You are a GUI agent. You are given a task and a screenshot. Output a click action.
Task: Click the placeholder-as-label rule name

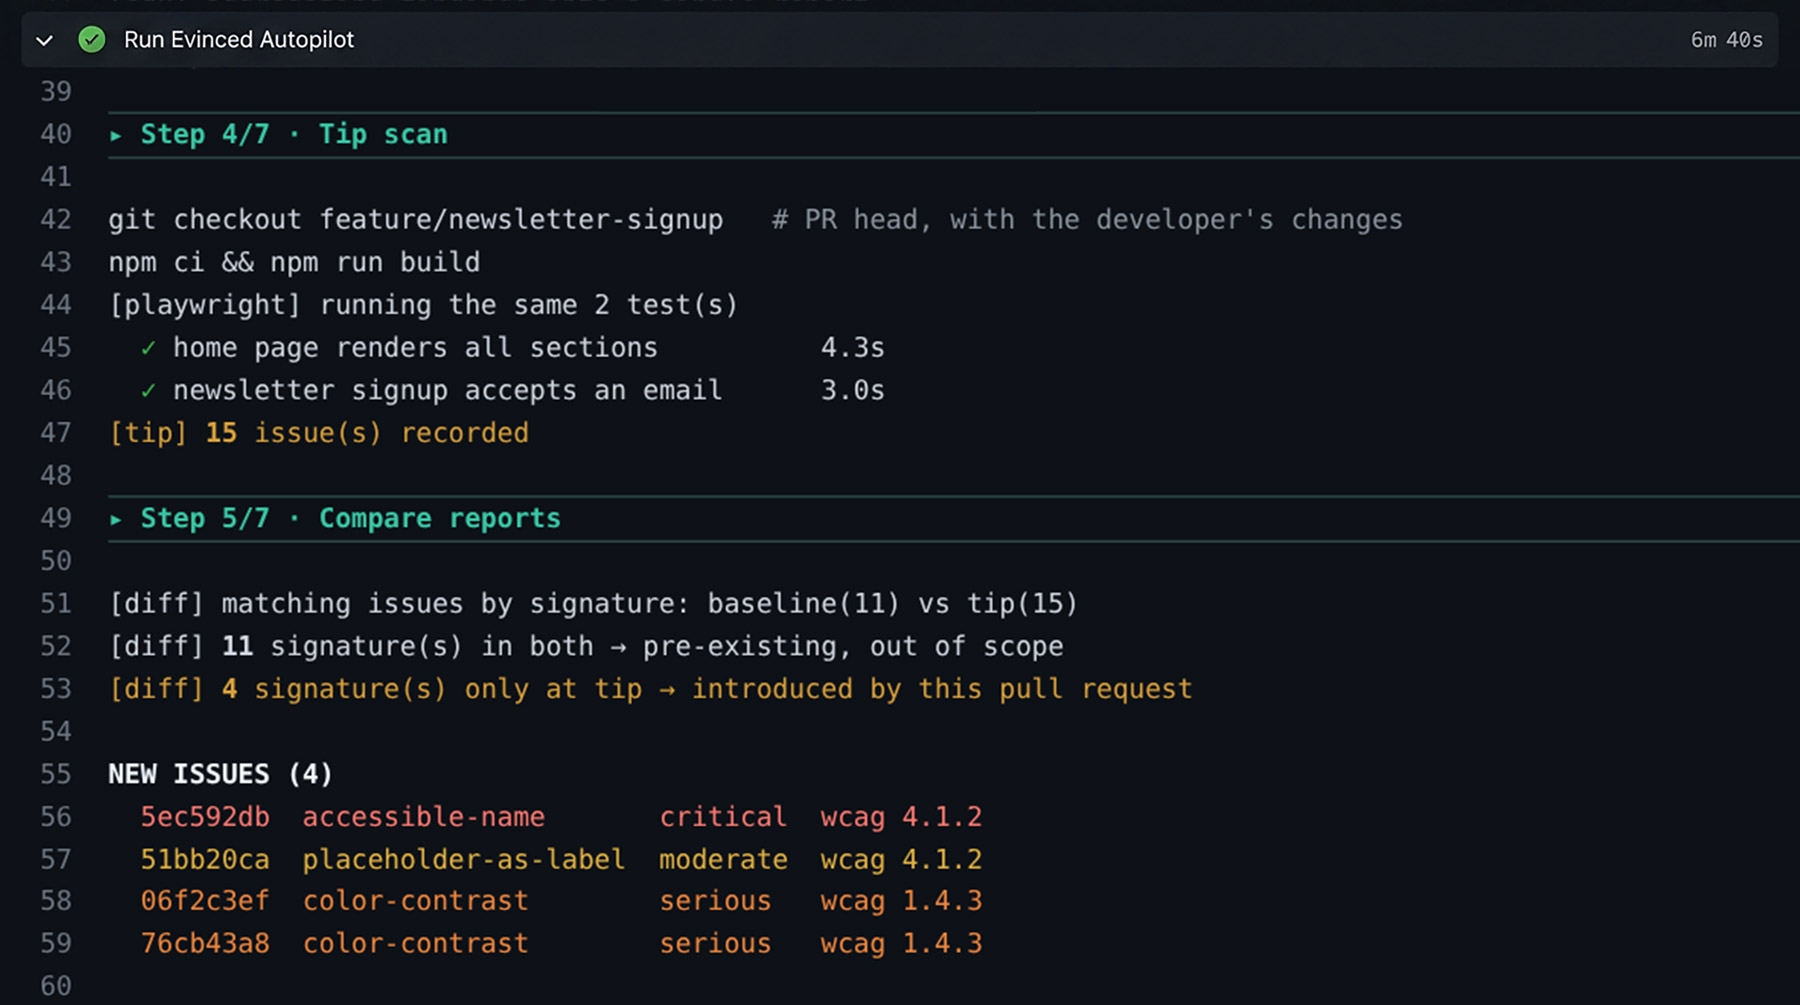[463, 859]
